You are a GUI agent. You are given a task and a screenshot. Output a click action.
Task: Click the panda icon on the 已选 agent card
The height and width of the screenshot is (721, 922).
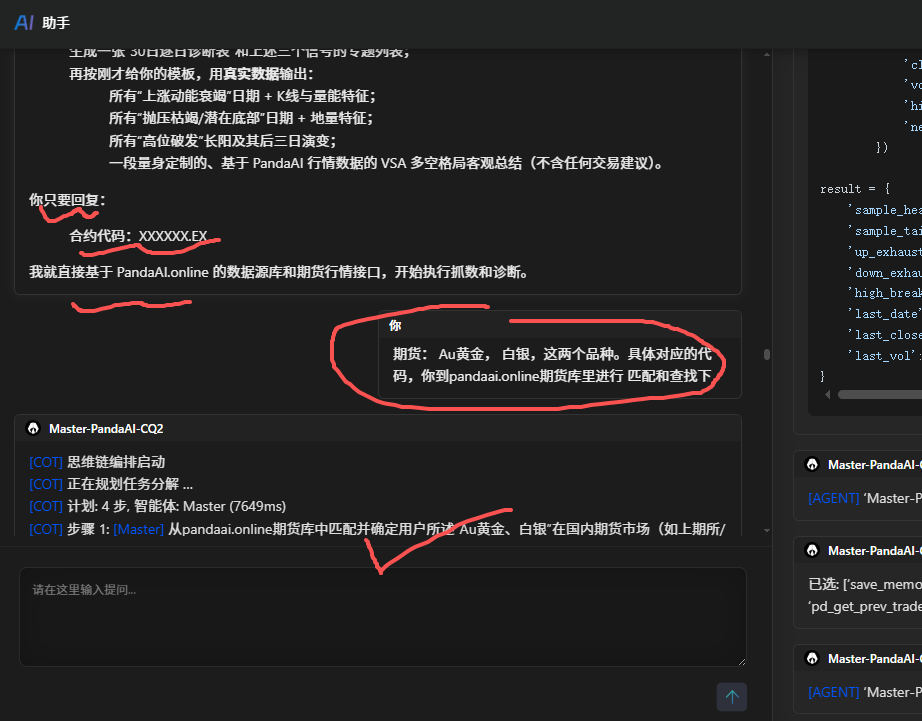(811, 549)
